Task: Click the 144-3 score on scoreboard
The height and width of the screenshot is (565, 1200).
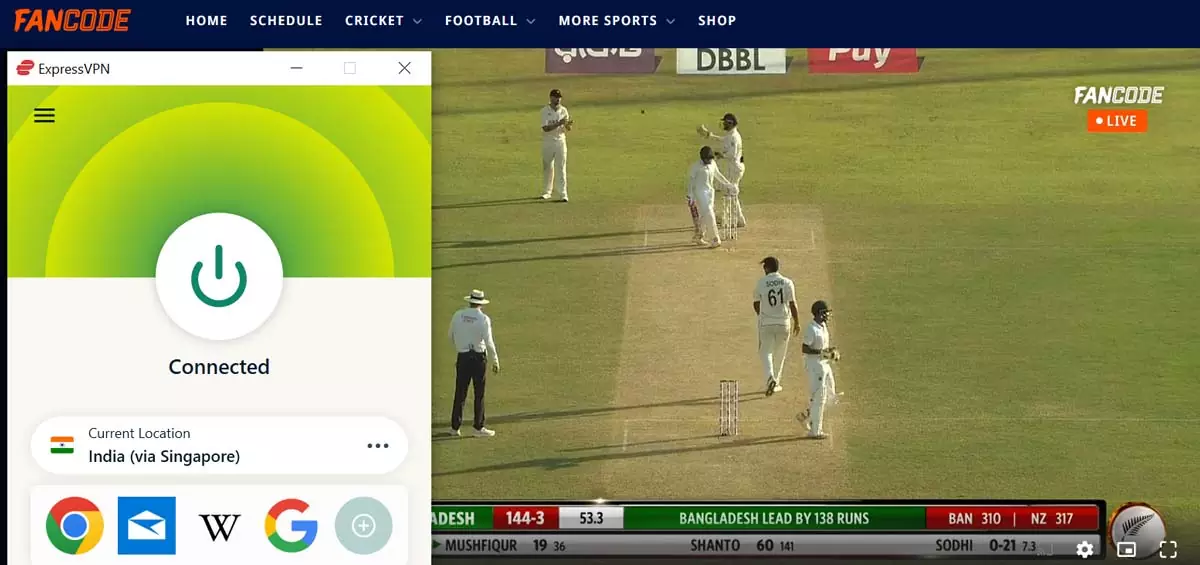Action: pyautogui.click(x=525, y=518)
